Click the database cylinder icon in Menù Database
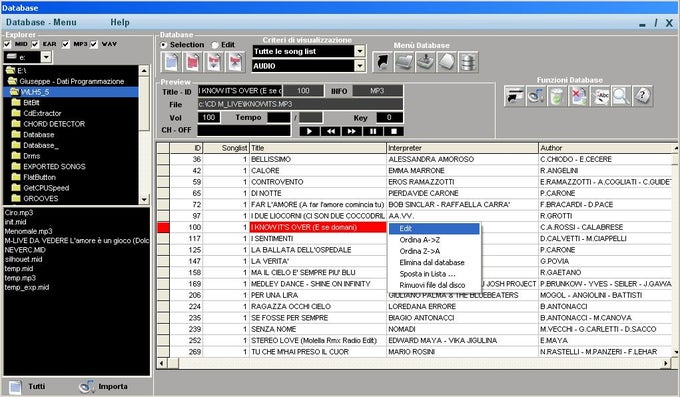This screenshot has width=680, height=397. [468, 62]
